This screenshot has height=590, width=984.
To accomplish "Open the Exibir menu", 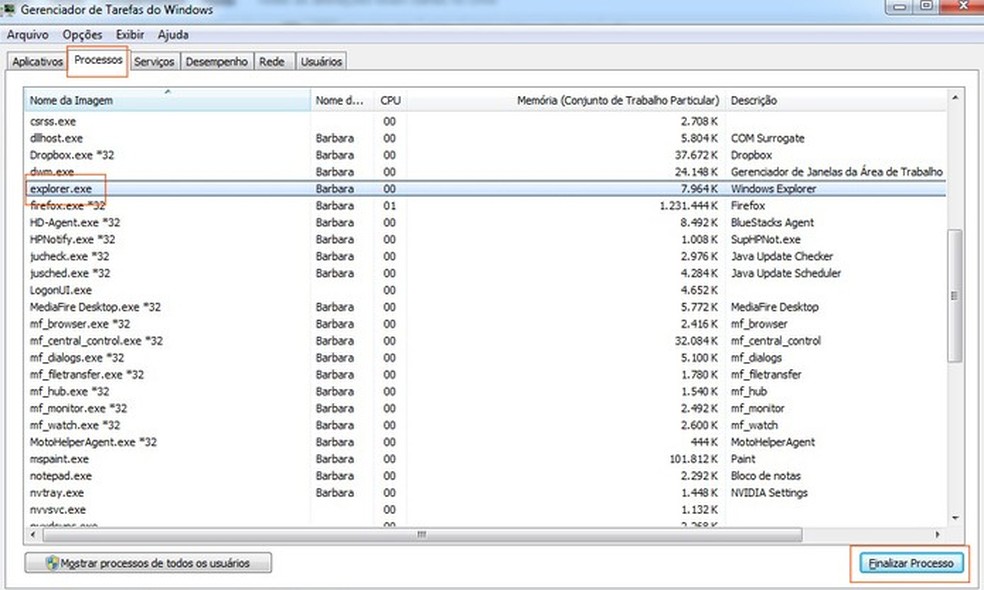I will (x=129, y=34).
